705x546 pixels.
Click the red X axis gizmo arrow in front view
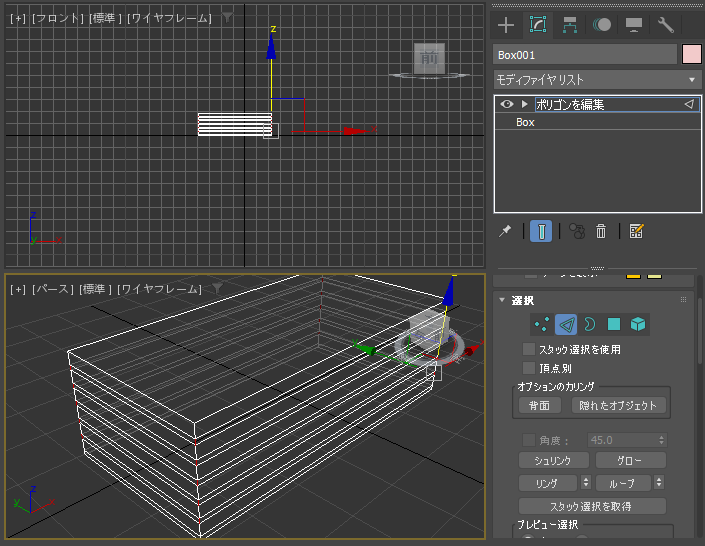point(356,131)
